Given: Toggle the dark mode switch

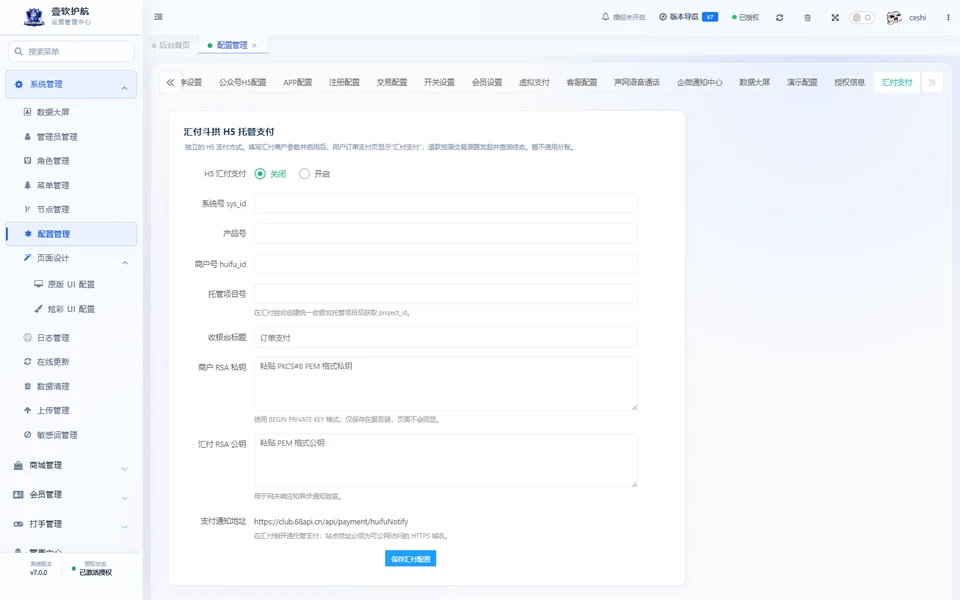Looking at the screenshot, I should (861, 17).
